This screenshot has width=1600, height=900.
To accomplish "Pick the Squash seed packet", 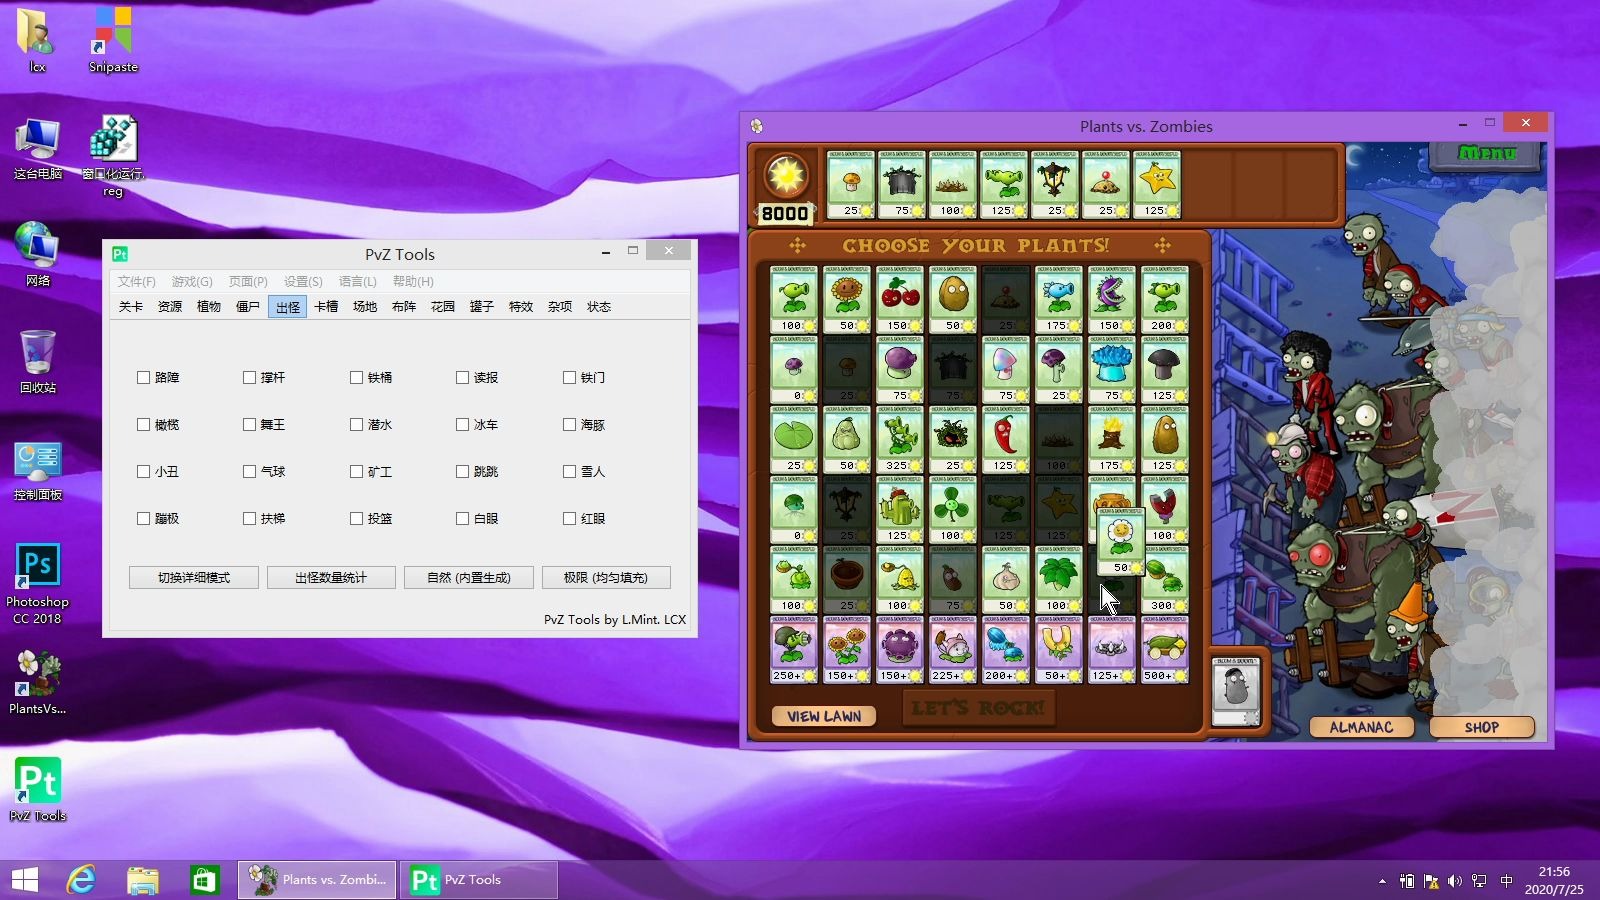I will point(847,439).
